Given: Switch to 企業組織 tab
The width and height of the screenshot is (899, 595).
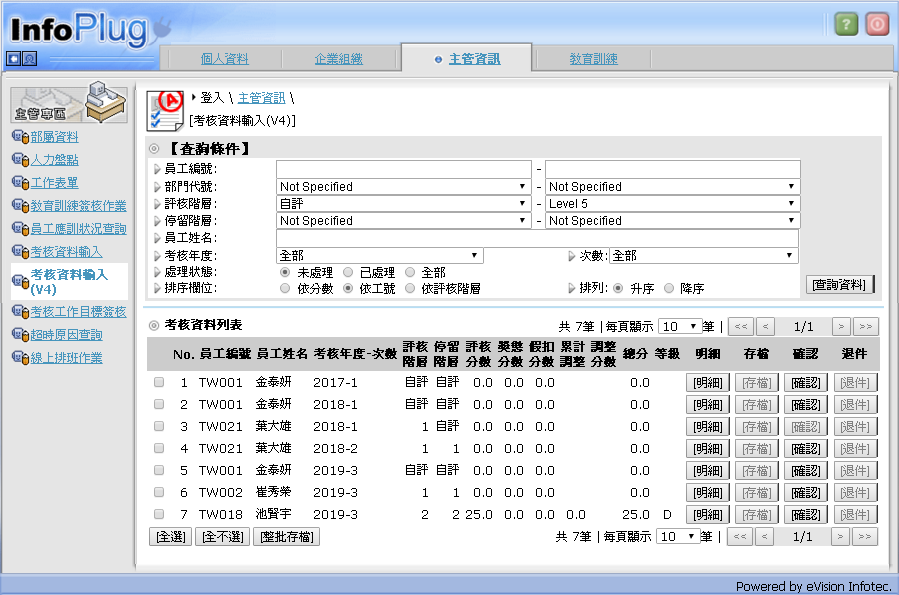Looking at the screenshot, I should [x=339, y=59].
